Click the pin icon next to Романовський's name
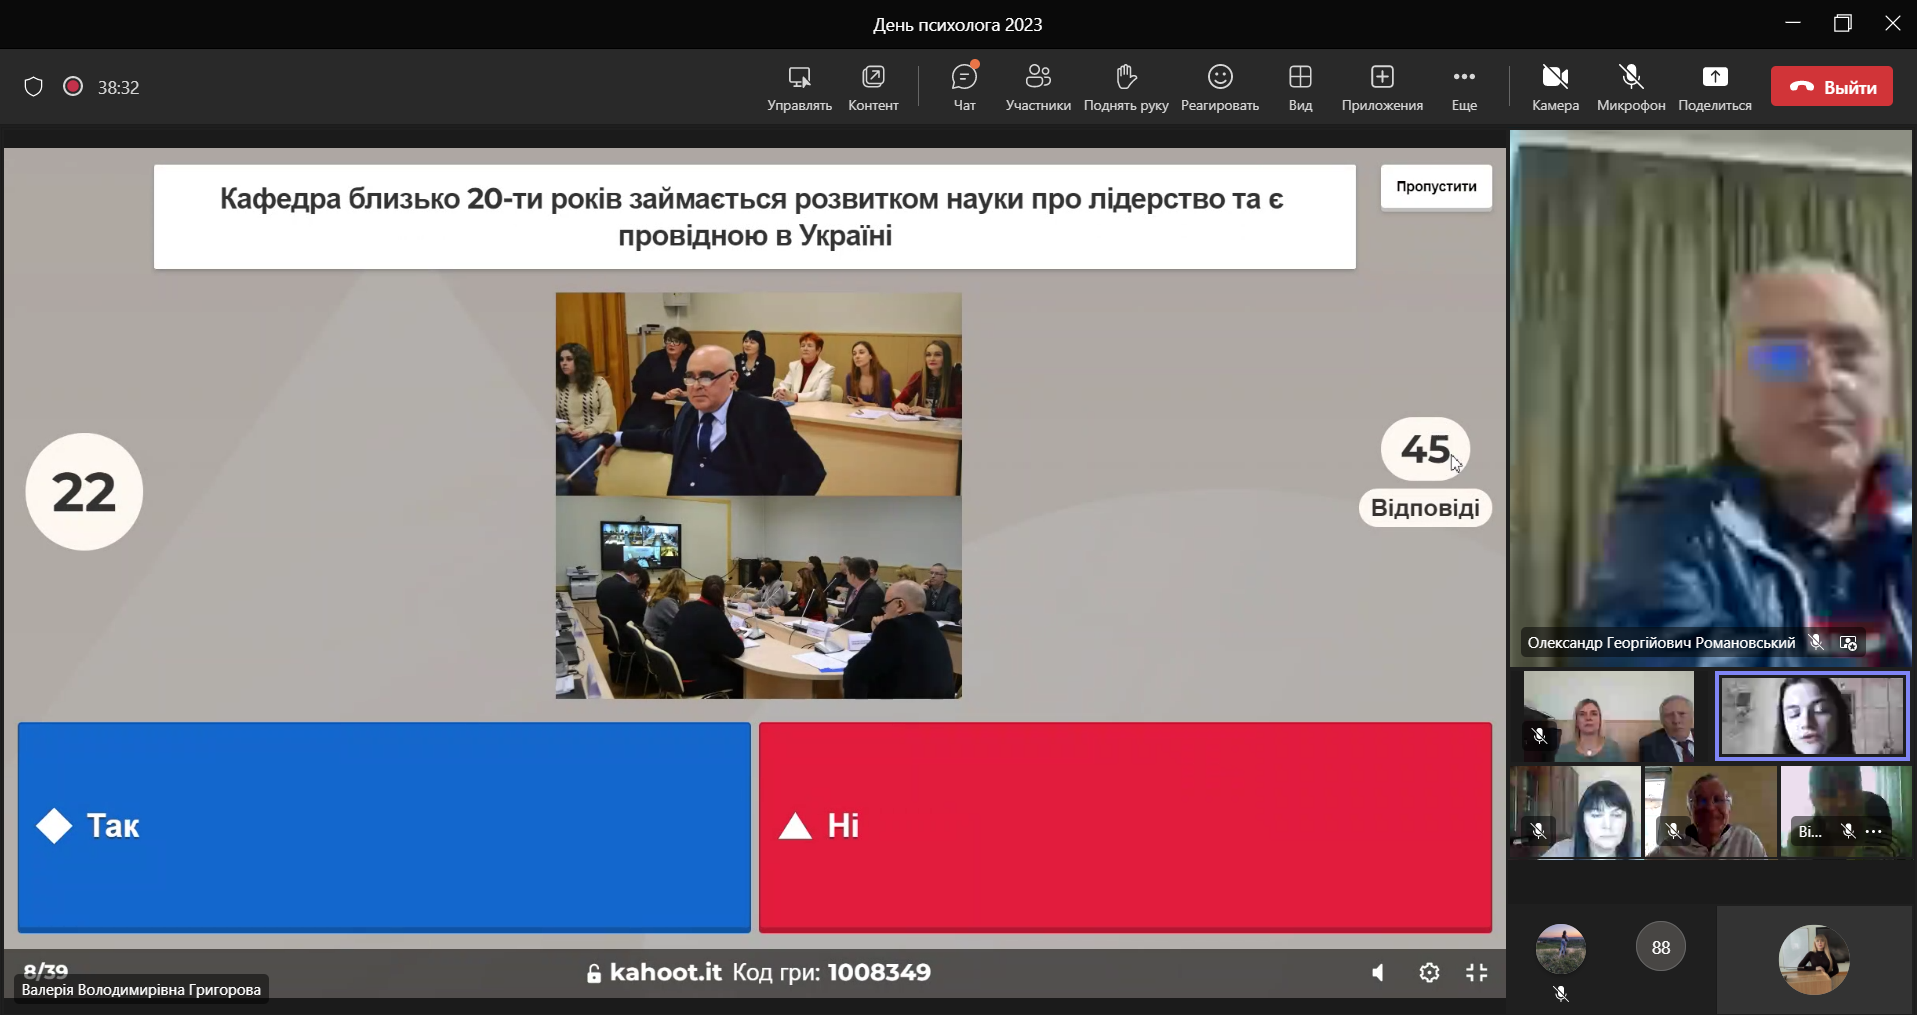The image size is (1917, 1015). (1848, 643)
